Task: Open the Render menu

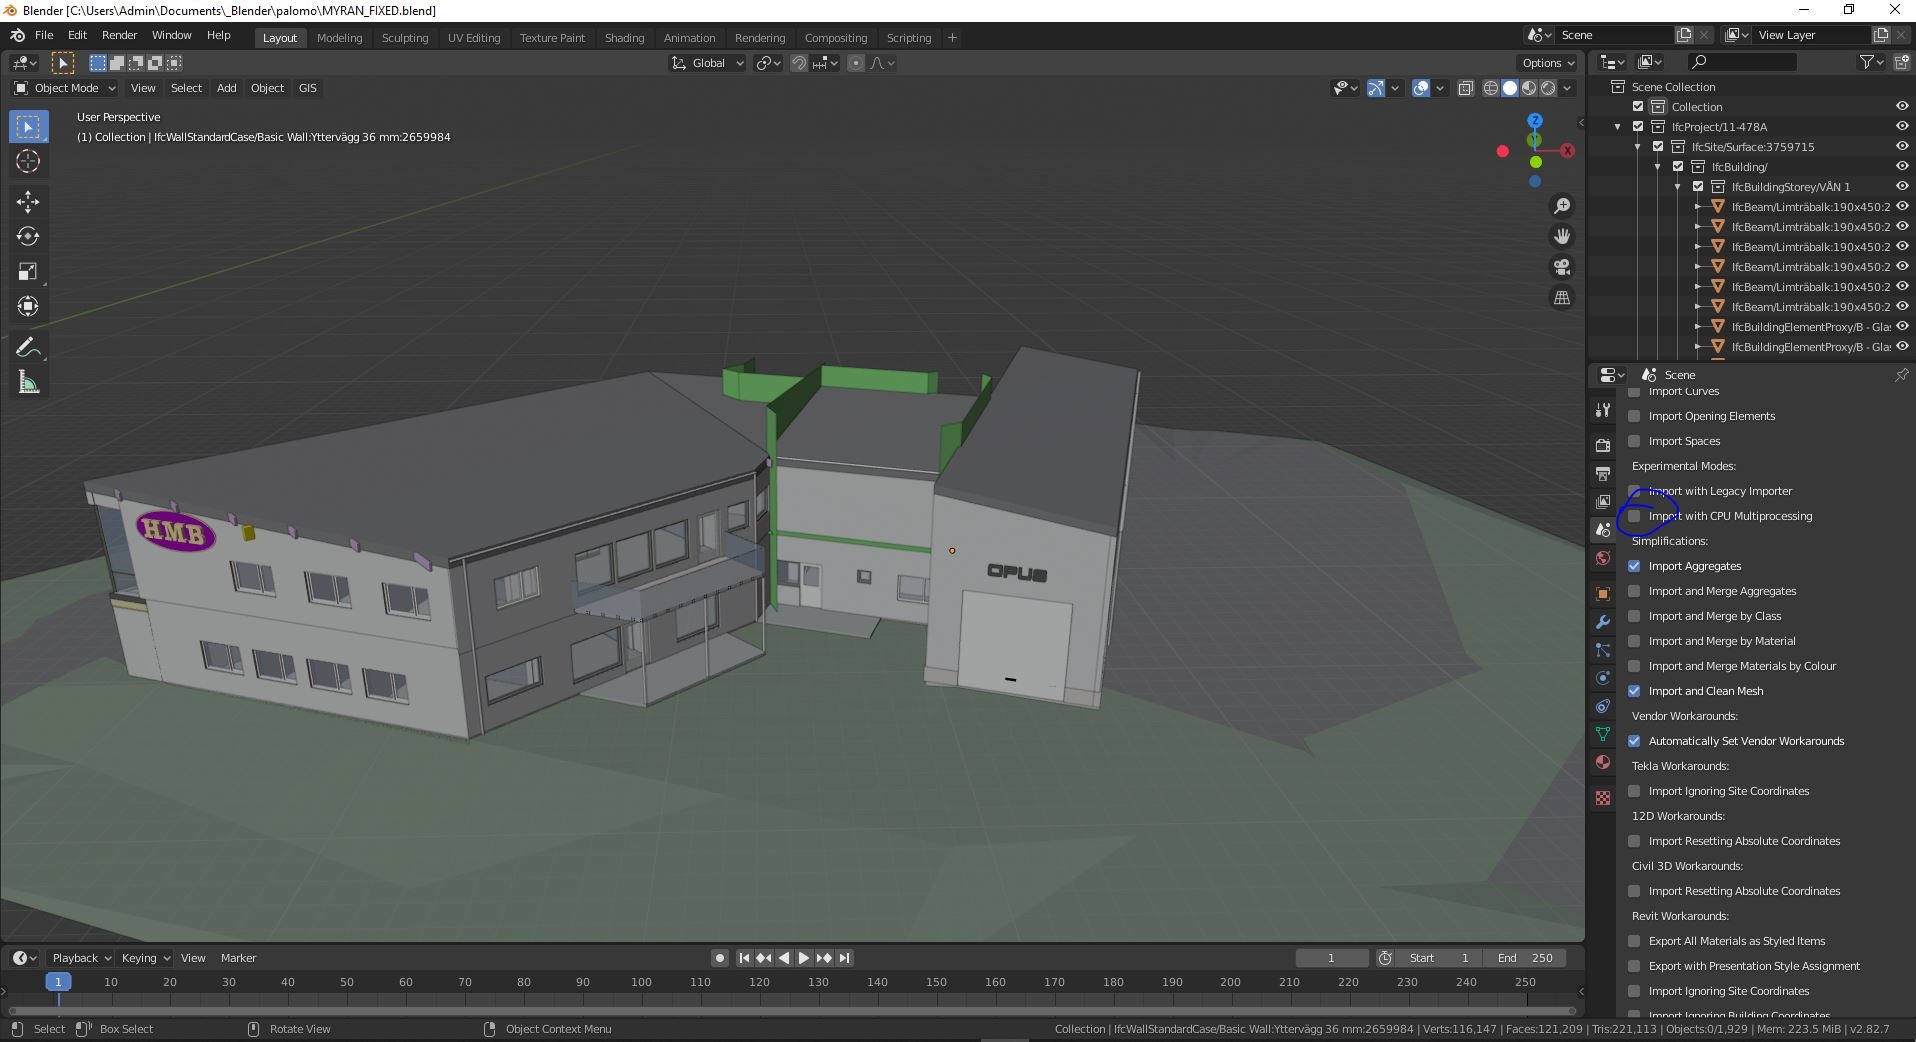Action: click(x=119, y=35)
